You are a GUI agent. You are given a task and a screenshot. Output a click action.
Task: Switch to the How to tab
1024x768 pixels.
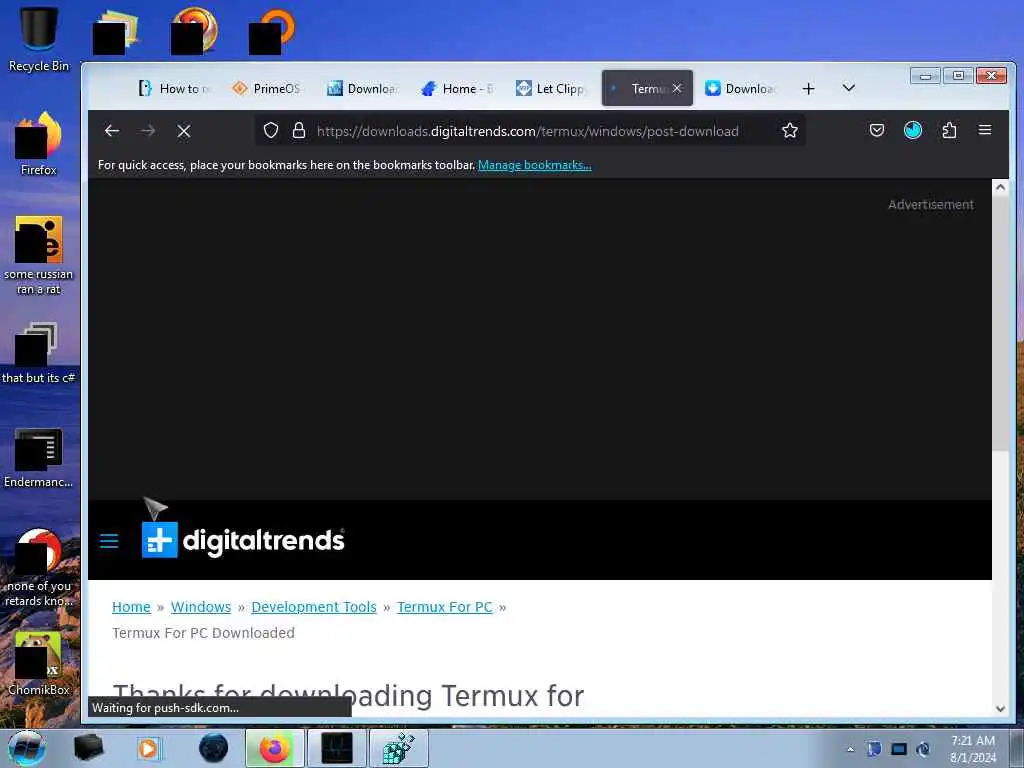pyautogui.click(x=174, y=88)
